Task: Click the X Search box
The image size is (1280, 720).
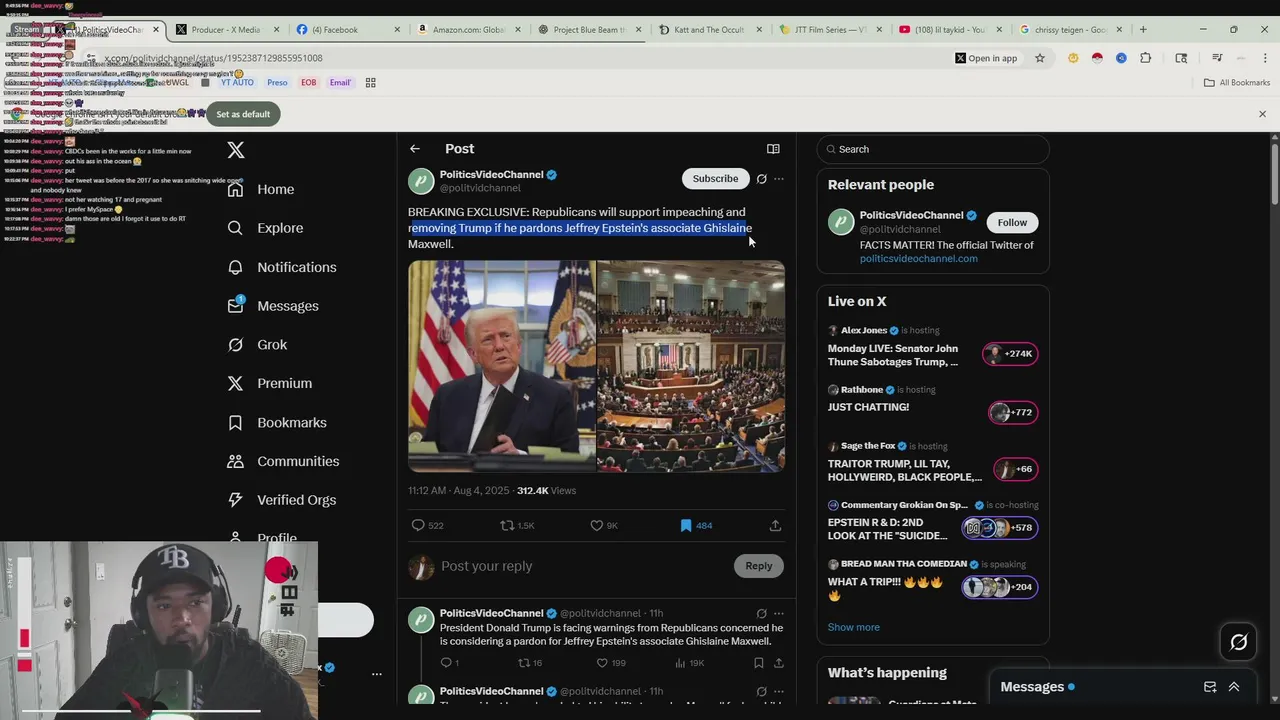Action: coord(933,149)
